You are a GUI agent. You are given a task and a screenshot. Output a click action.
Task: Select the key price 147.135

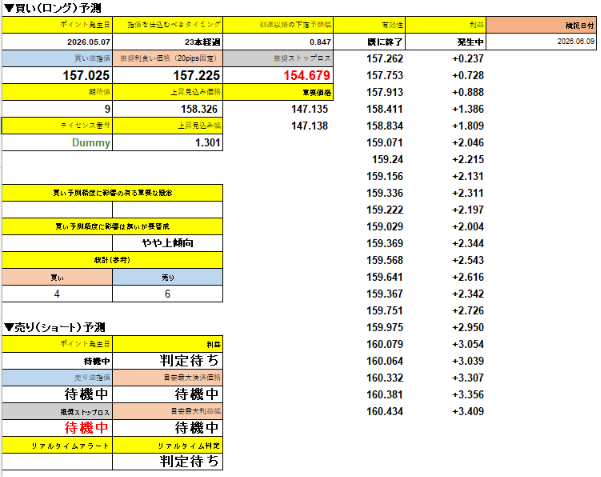click(x=309, y=109)
